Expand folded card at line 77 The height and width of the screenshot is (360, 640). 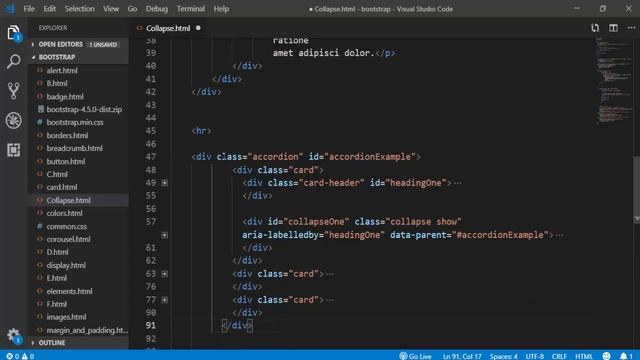[x=164, y=300]
